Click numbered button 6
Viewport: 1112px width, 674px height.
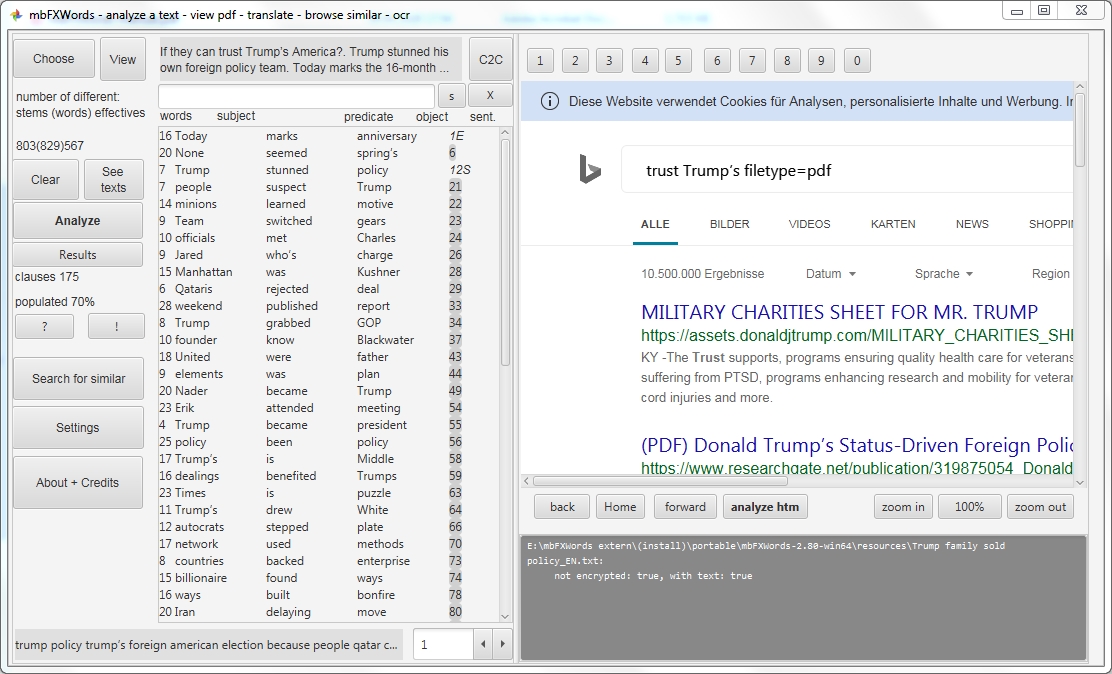point(717,61)
